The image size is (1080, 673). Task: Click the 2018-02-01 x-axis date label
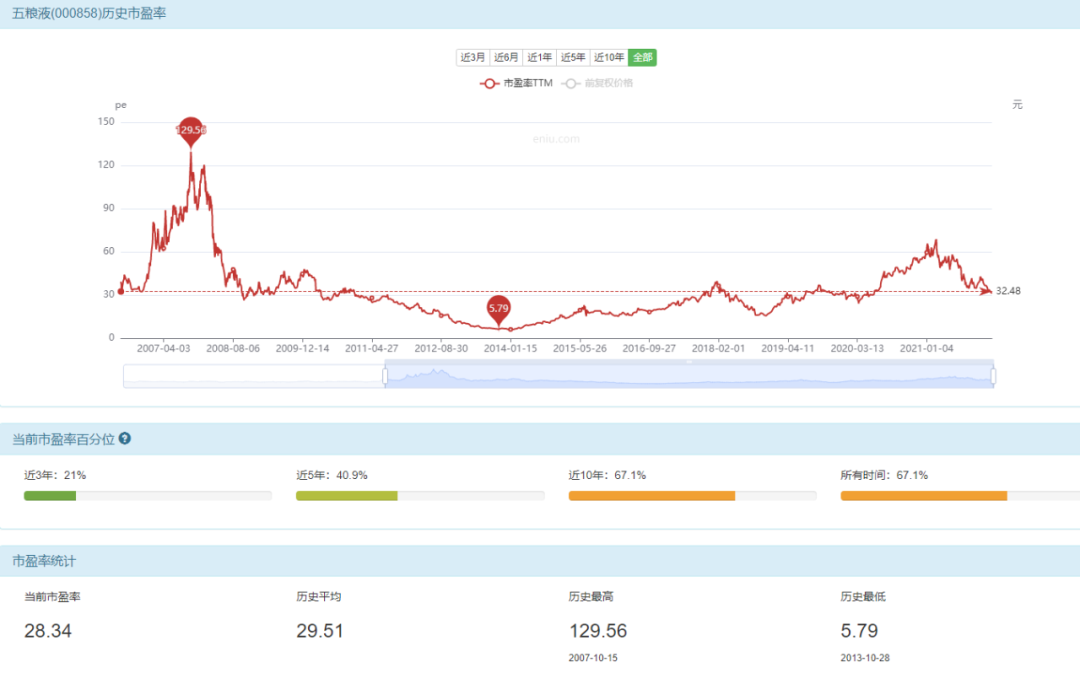[x=718, y=348]
